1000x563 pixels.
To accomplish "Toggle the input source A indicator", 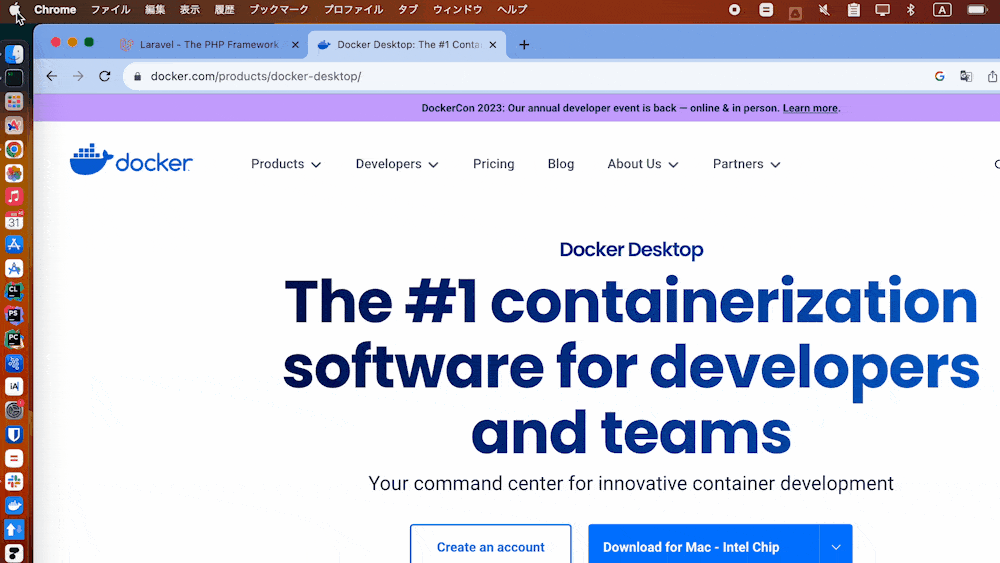I will pyautogui.click(x=942, y=10).
